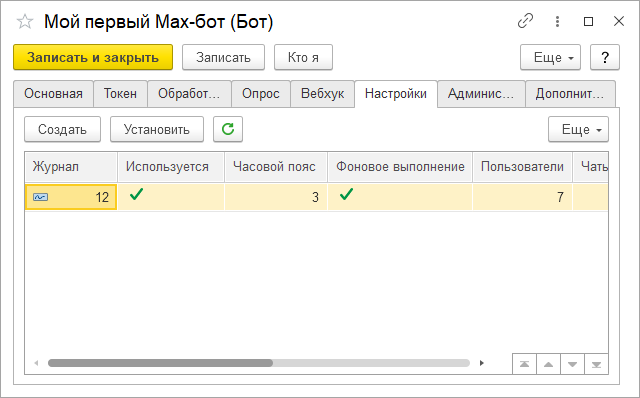Screen dimensions: 640x398
Task: Maximize the bot window
Action: (588, 21)
